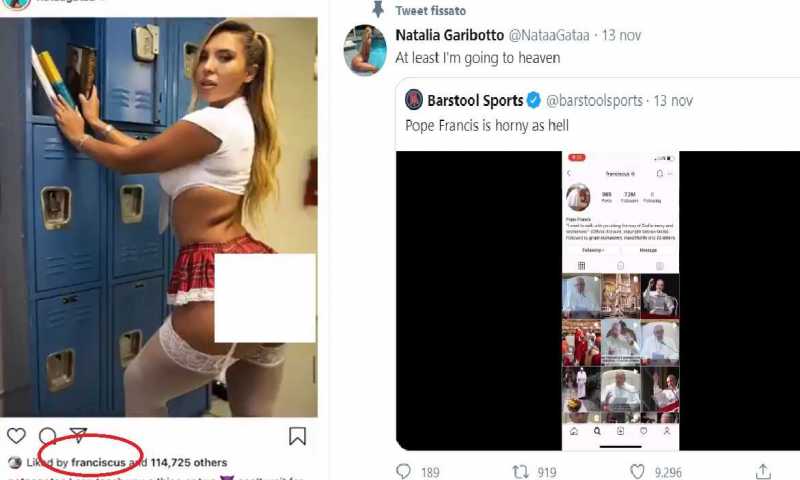Open comments via speech bubble icon

pos(47,436)
